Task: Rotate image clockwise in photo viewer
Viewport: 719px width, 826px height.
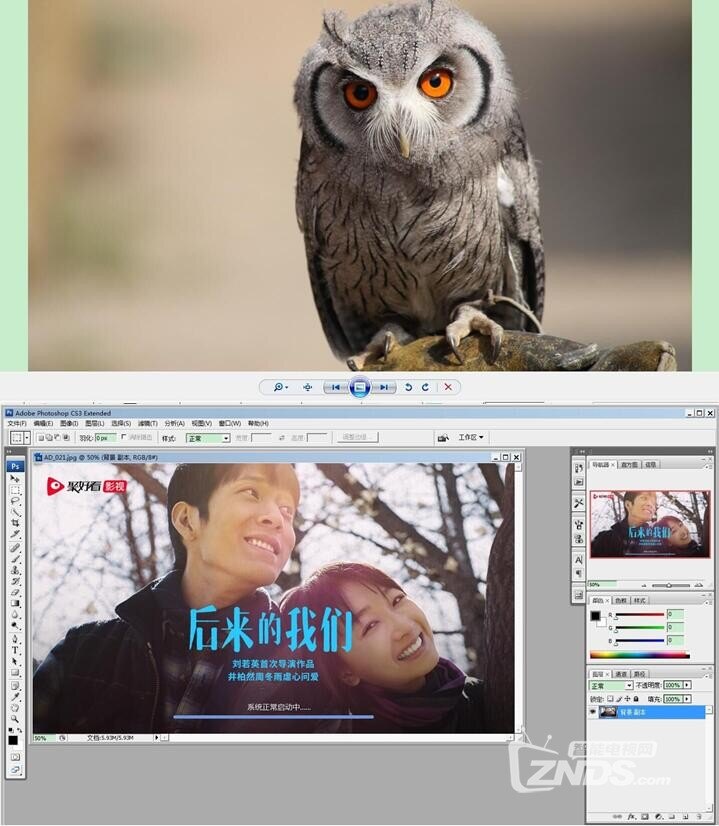Action: click(x=426, y=387)
